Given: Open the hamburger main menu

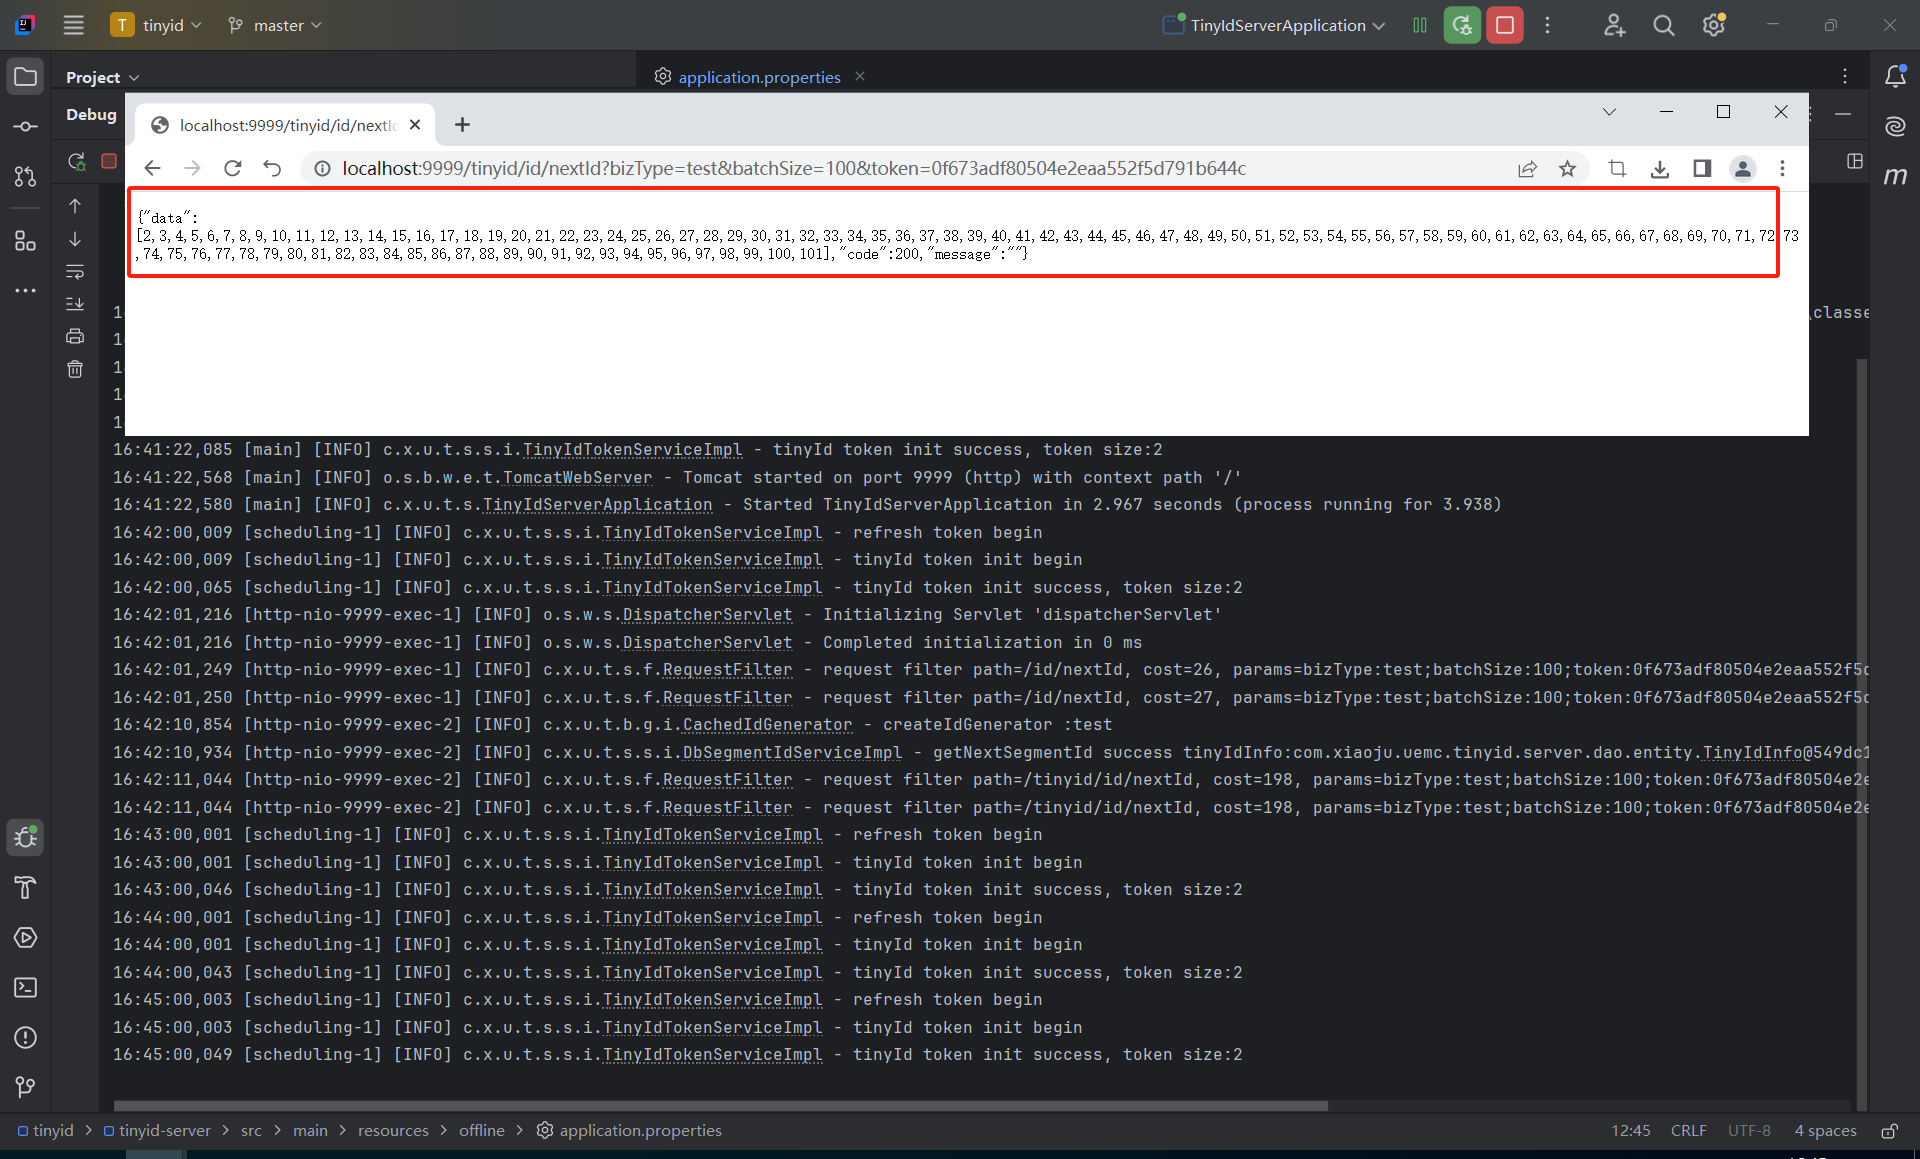Looking at the screenshot, I should [x=74, y=25].
